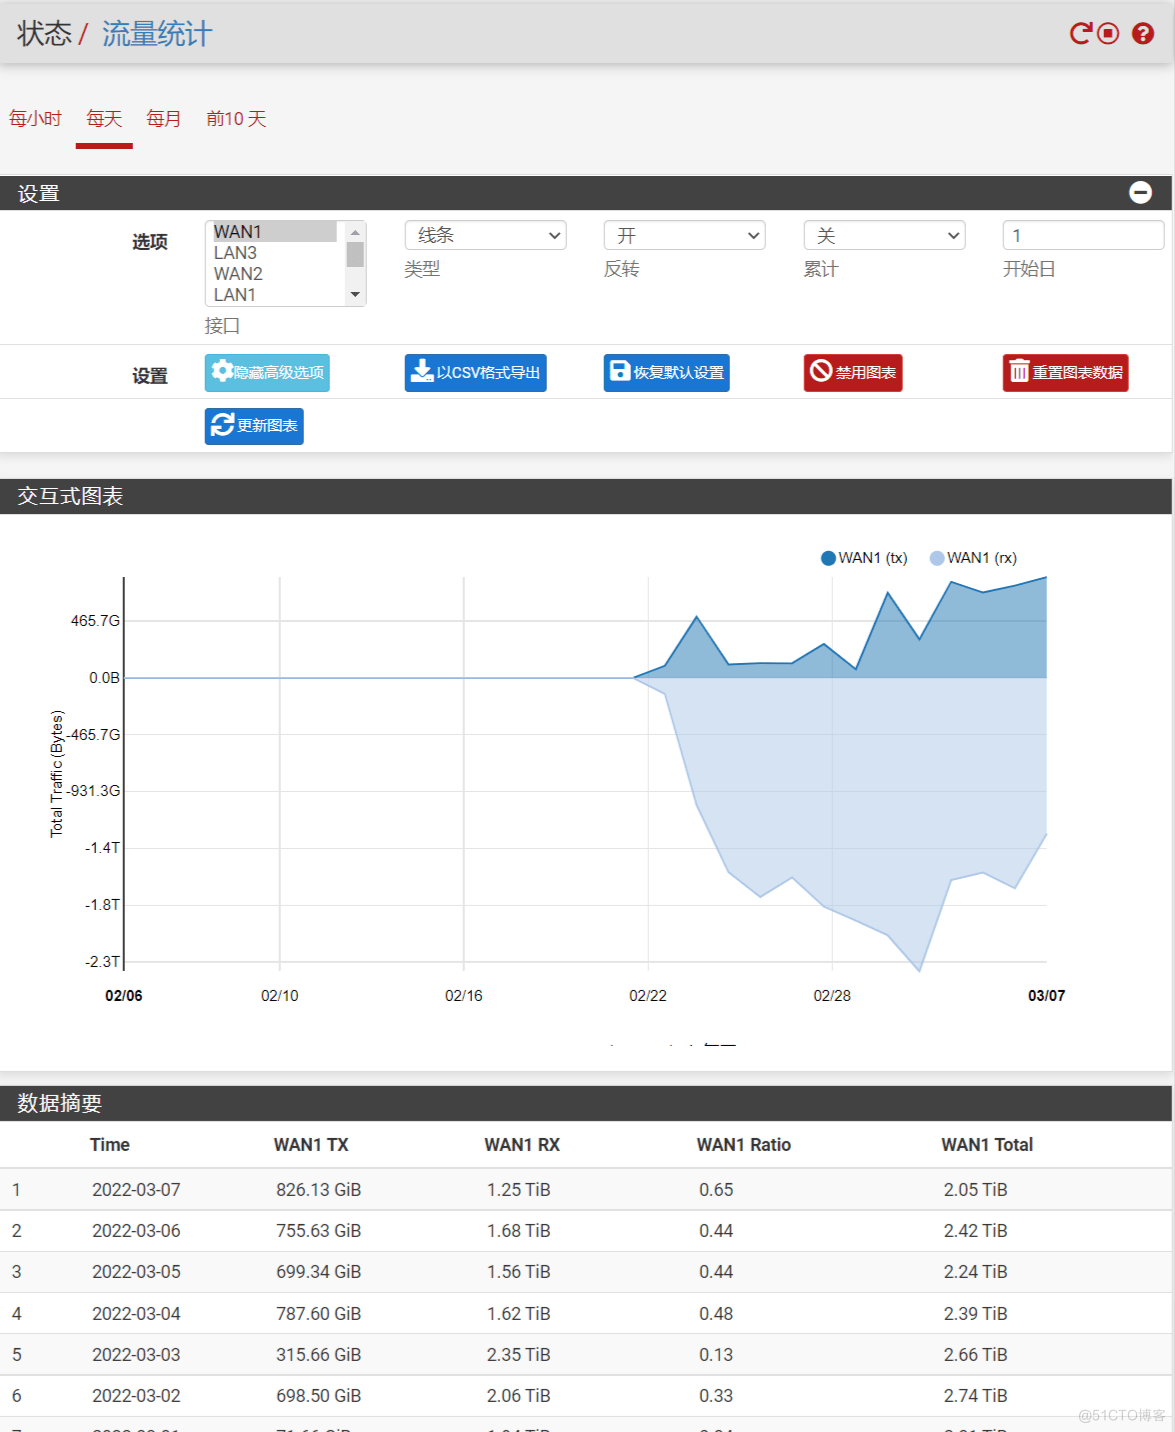Viewport: 1175px width, 1432px height.
Task: Open the 累计 dropdown showing 关
Action: pyautogui.click(x=885, y=235)
